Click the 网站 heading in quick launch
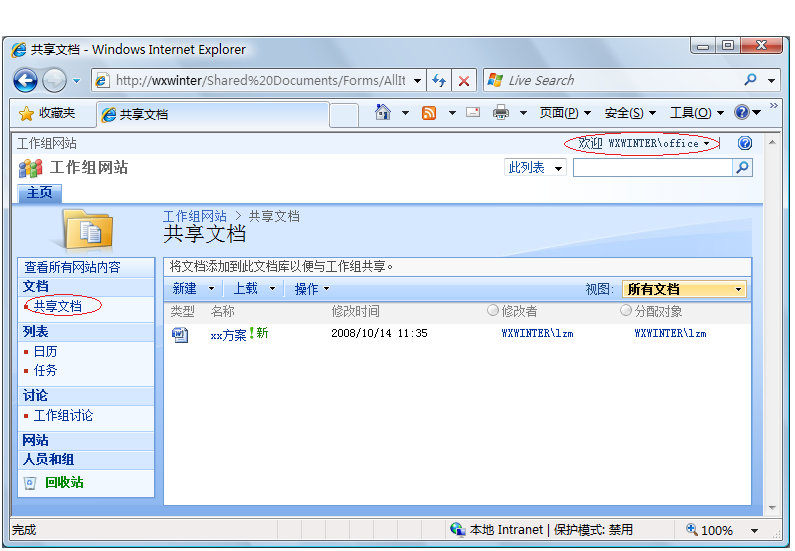 click(x=35, y=440)
